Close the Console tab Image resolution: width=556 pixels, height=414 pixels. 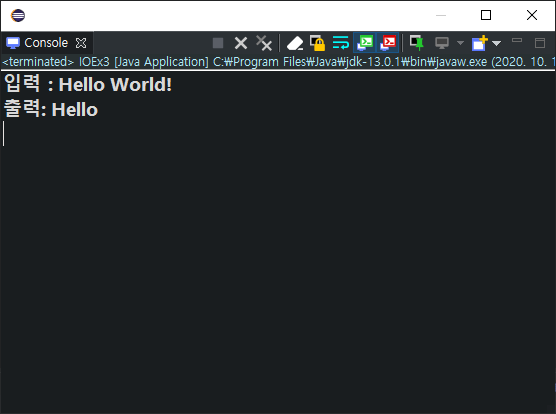click(x=81, y=43)
